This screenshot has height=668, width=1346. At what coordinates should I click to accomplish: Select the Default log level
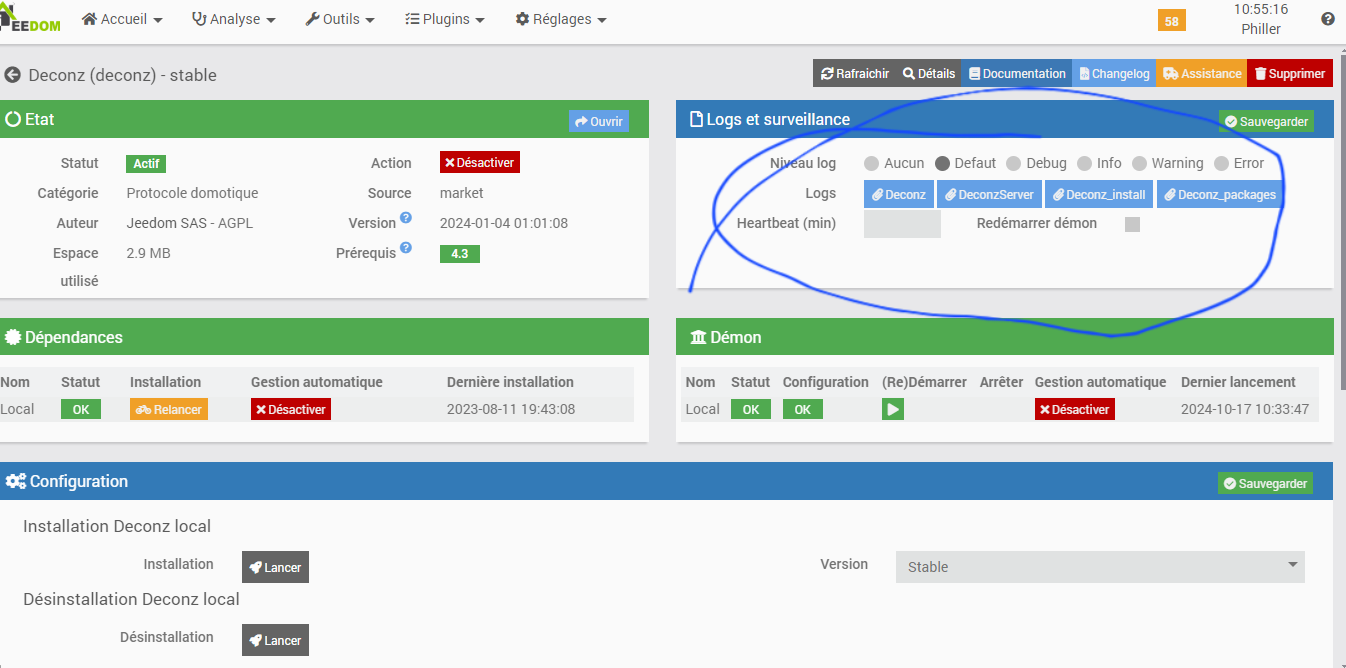pyautogui.click(x=942, y=163)
